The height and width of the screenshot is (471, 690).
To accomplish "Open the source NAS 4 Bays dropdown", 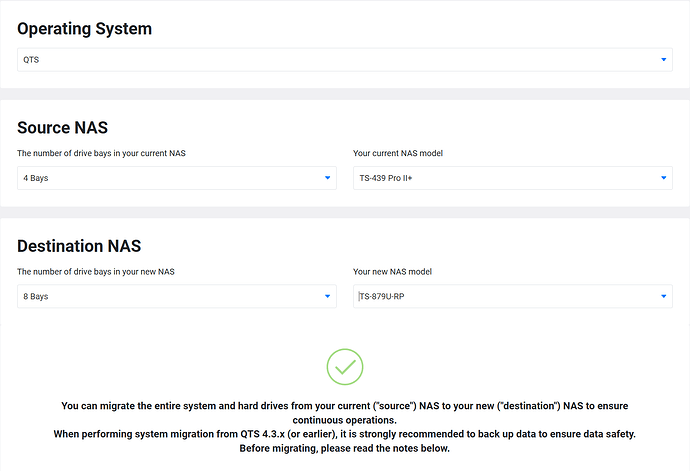I will (x=177, y=178).
